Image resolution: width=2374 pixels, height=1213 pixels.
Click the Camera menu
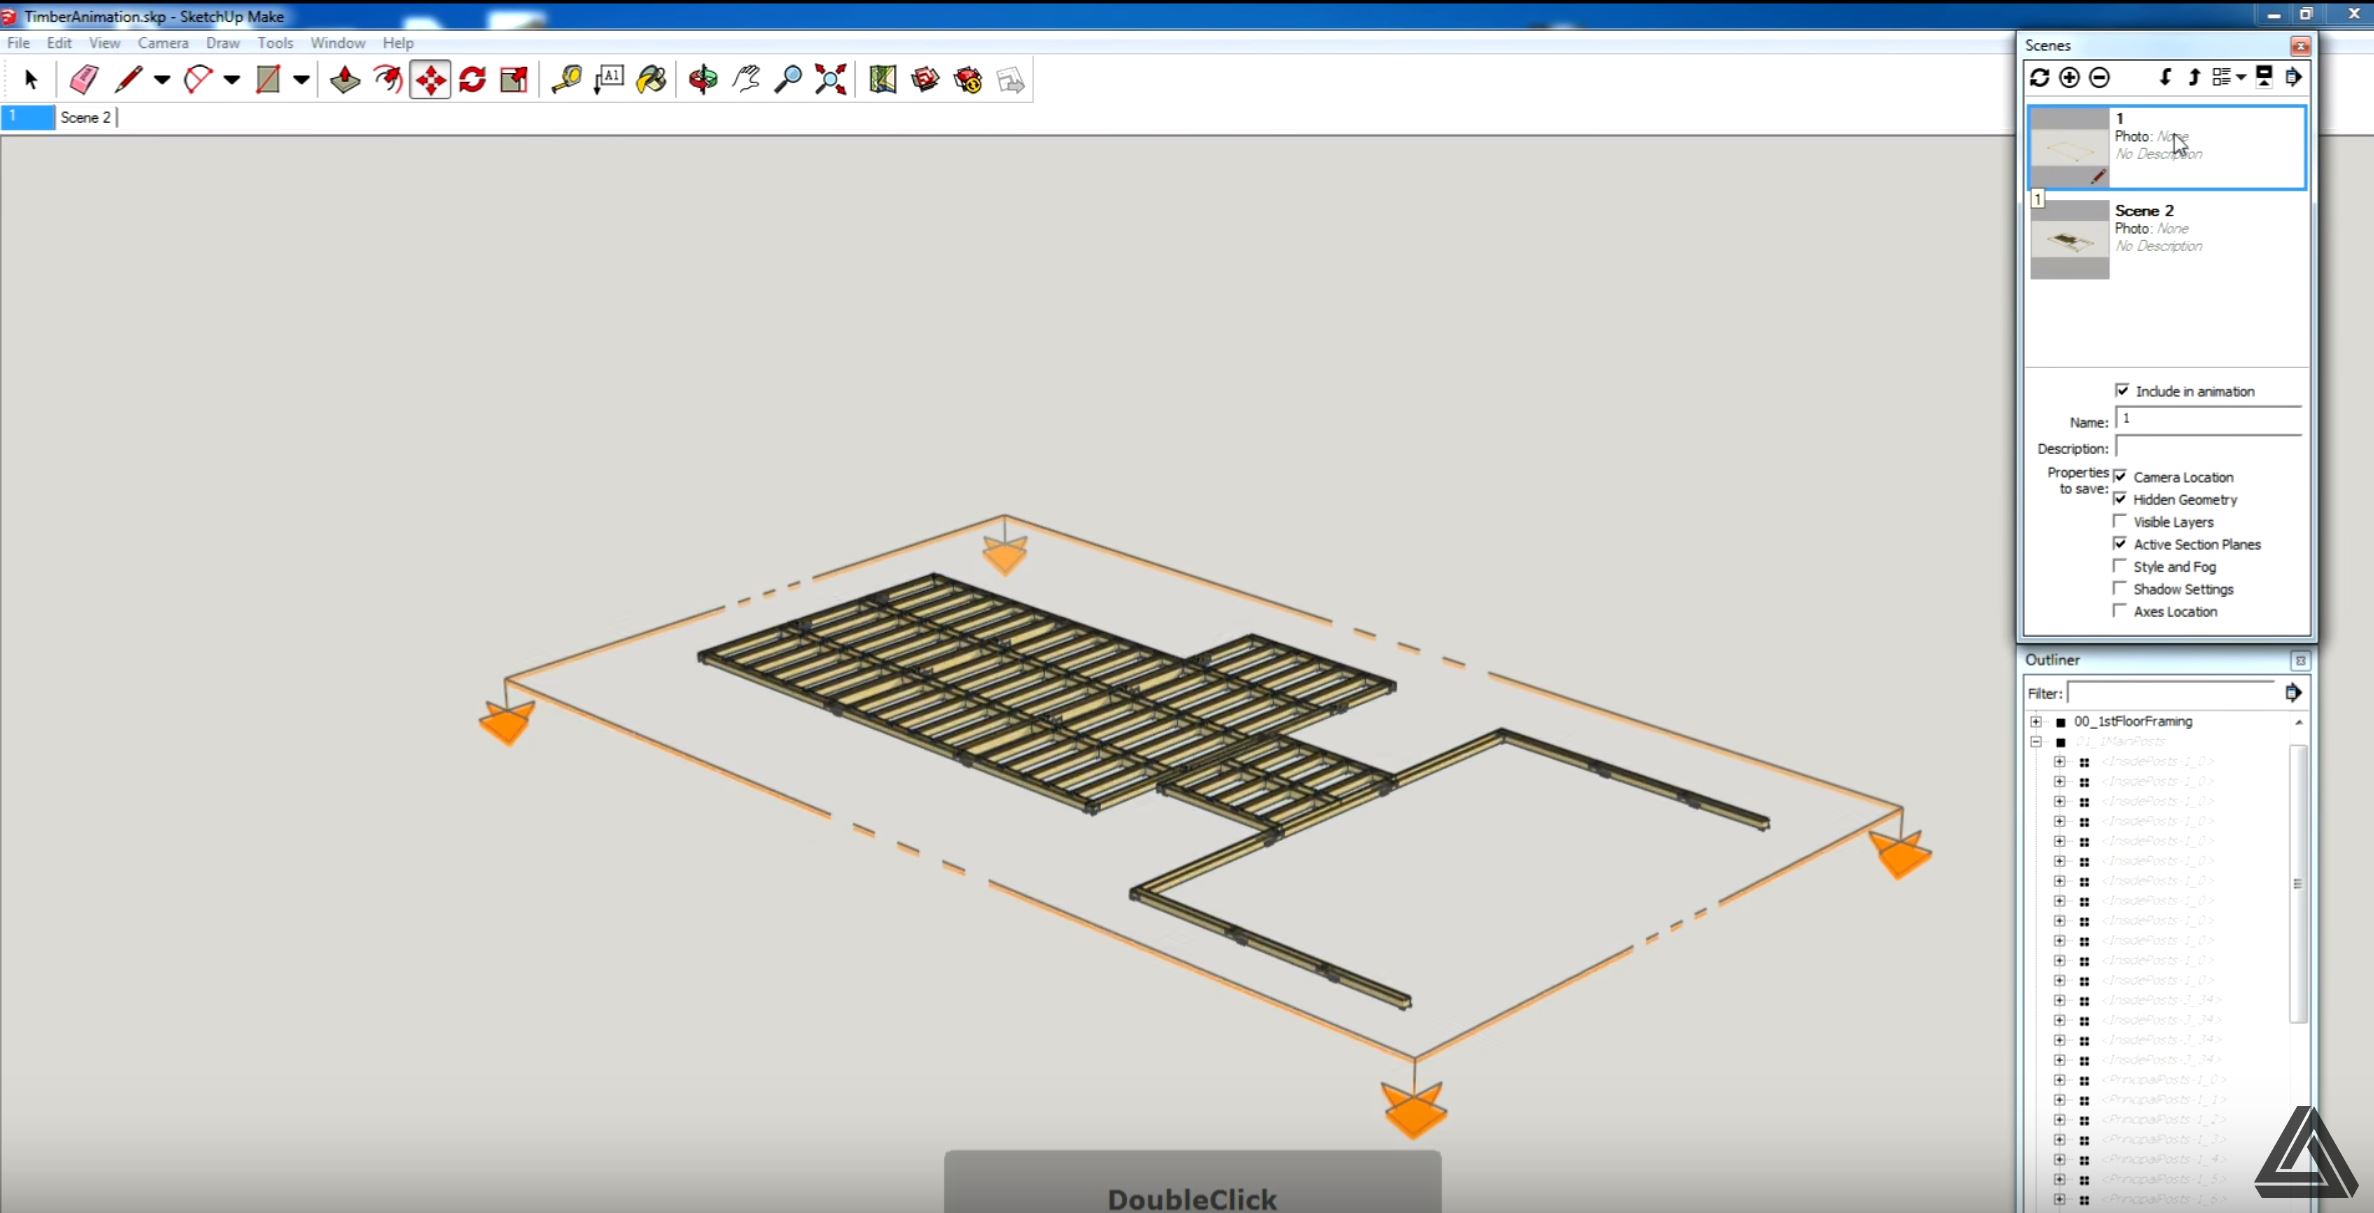(x=161, y=42)
